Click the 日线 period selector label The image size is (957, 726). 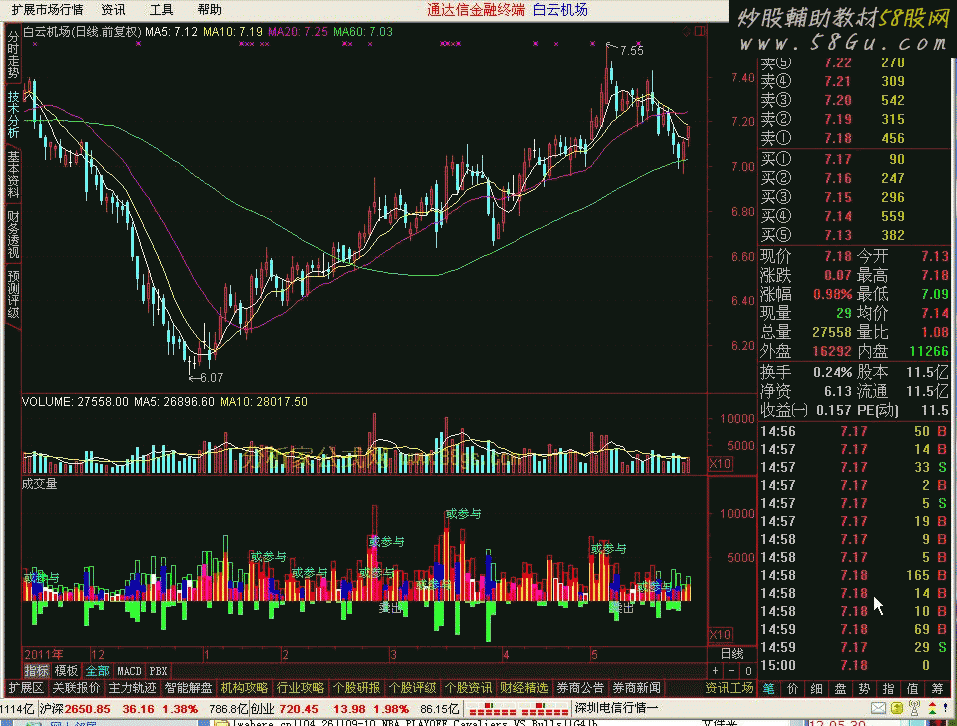pos(733,653)
